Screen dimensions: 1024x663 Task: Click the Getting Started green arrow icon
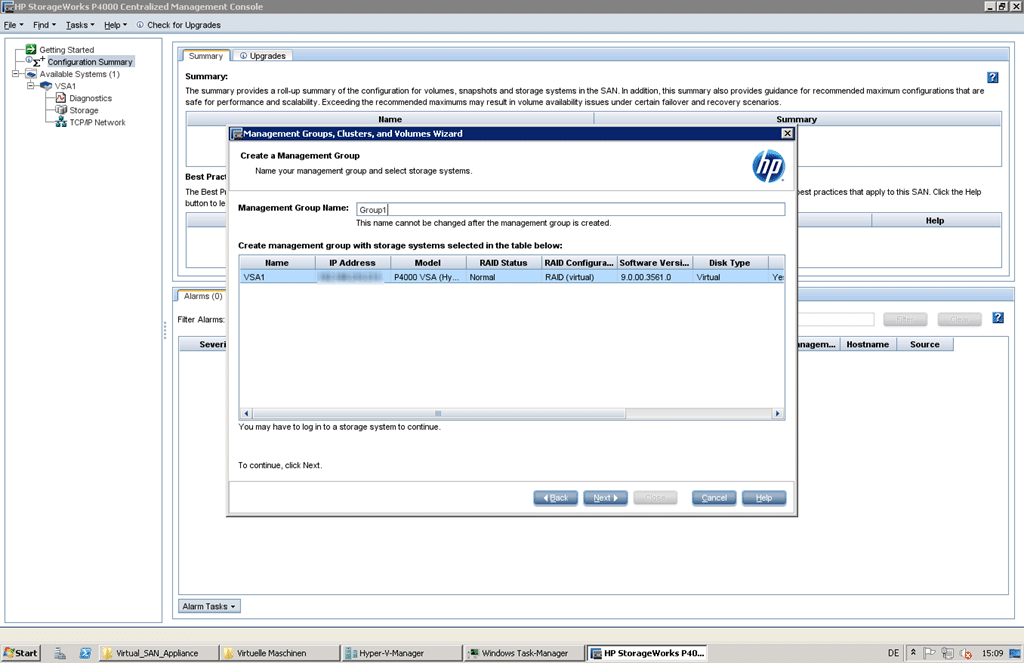pyautogui.click(x=31, y=49)
